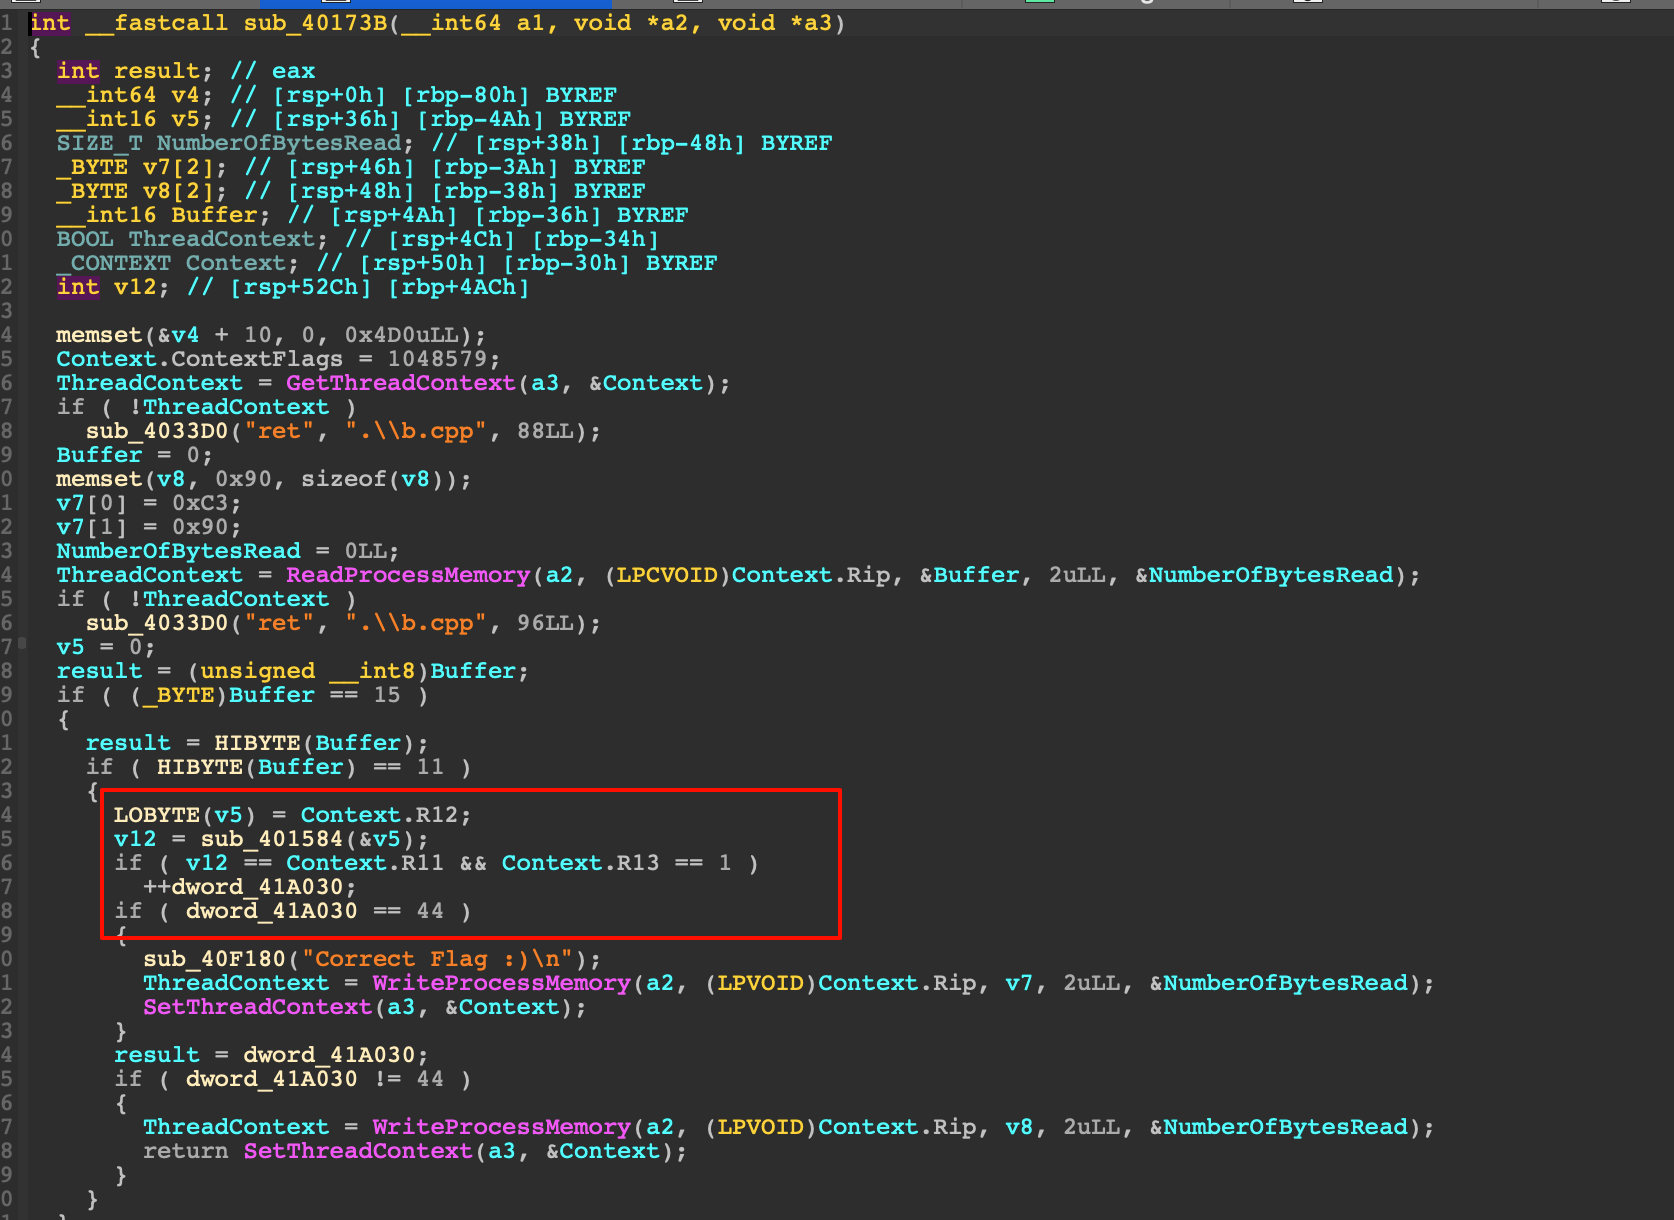
Task: Select the 96LL argument of sub_4033D0
Action: [x=544, y=623]
